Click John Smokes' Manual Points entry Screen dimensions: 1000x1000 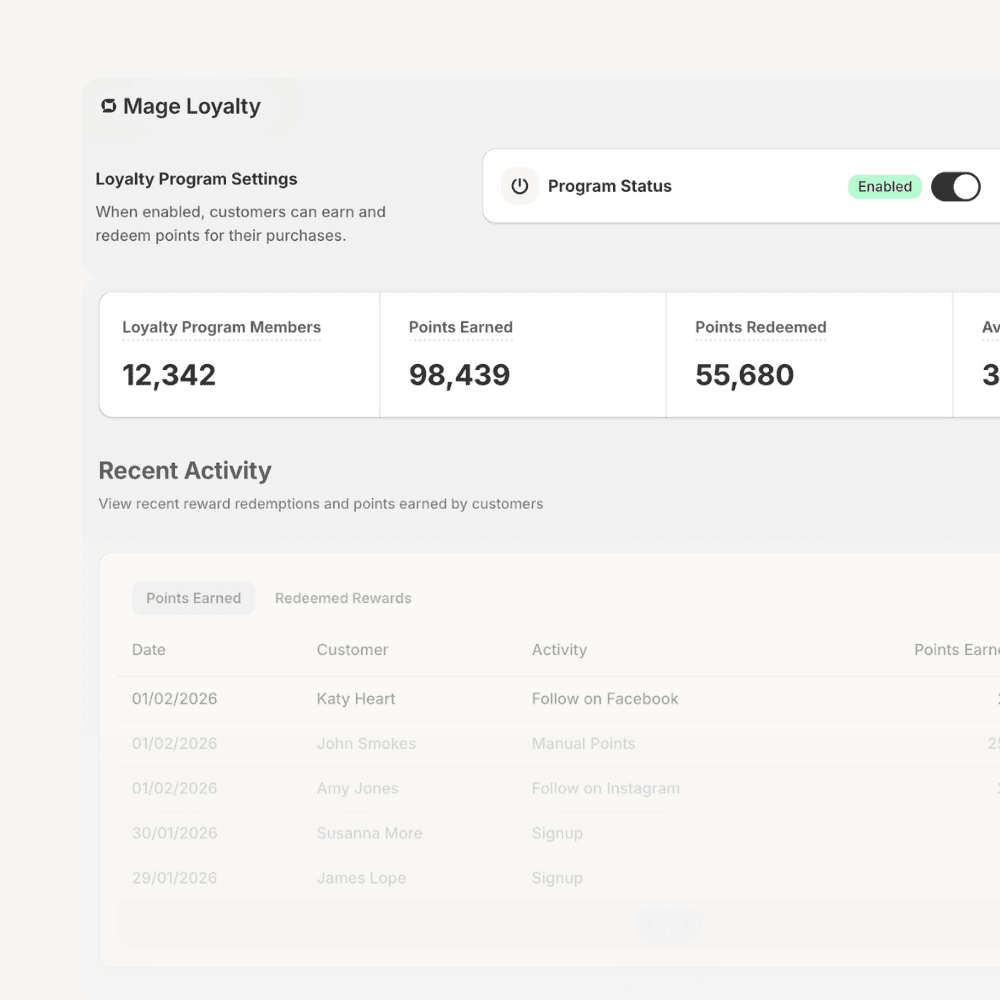[583, 744]
